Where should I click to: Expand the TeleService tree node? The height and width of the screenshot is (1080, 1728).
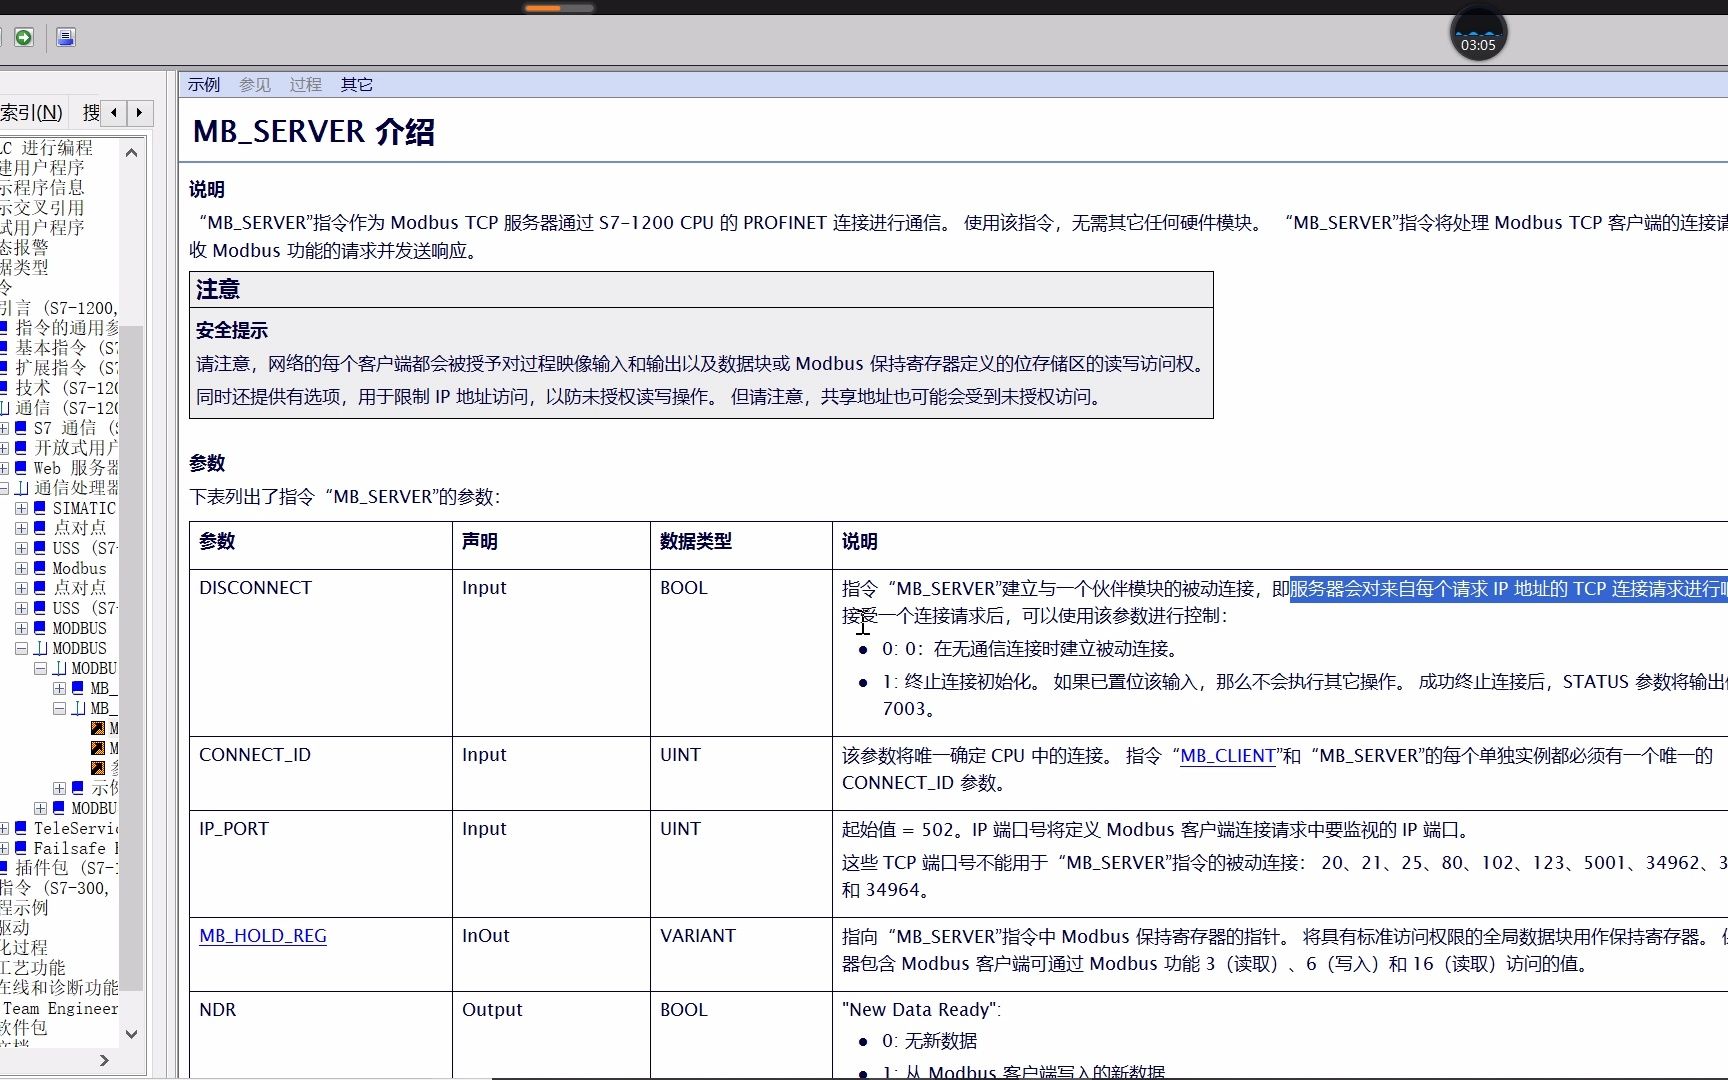point(4,828)
